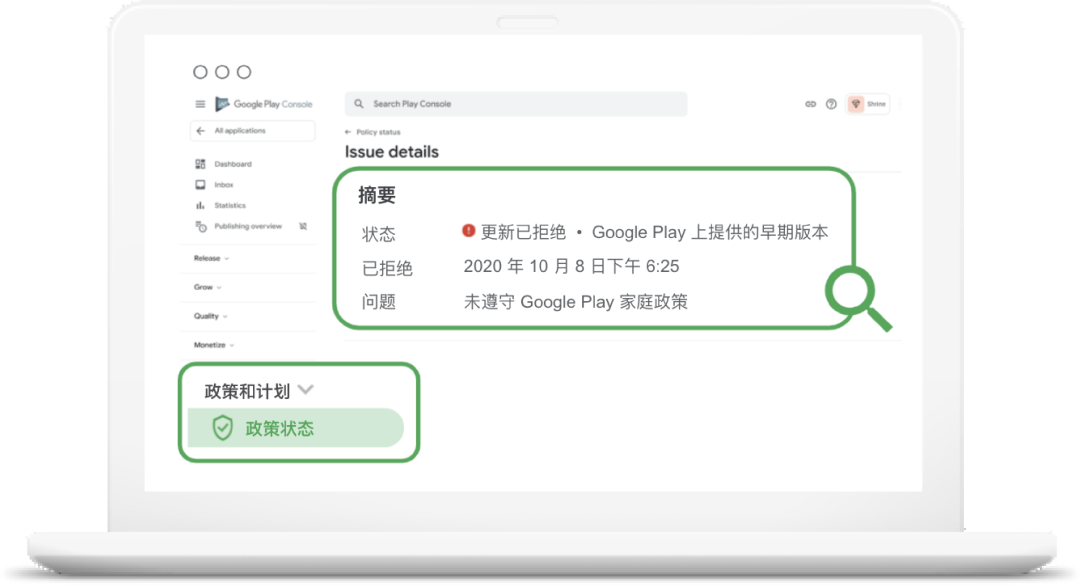Image resolution: width=1080 pixels, height=585 pixels.
Task: Click the hamburger menu to toggle sidebar
Action: pyautogui.click(x=199, y=103)
